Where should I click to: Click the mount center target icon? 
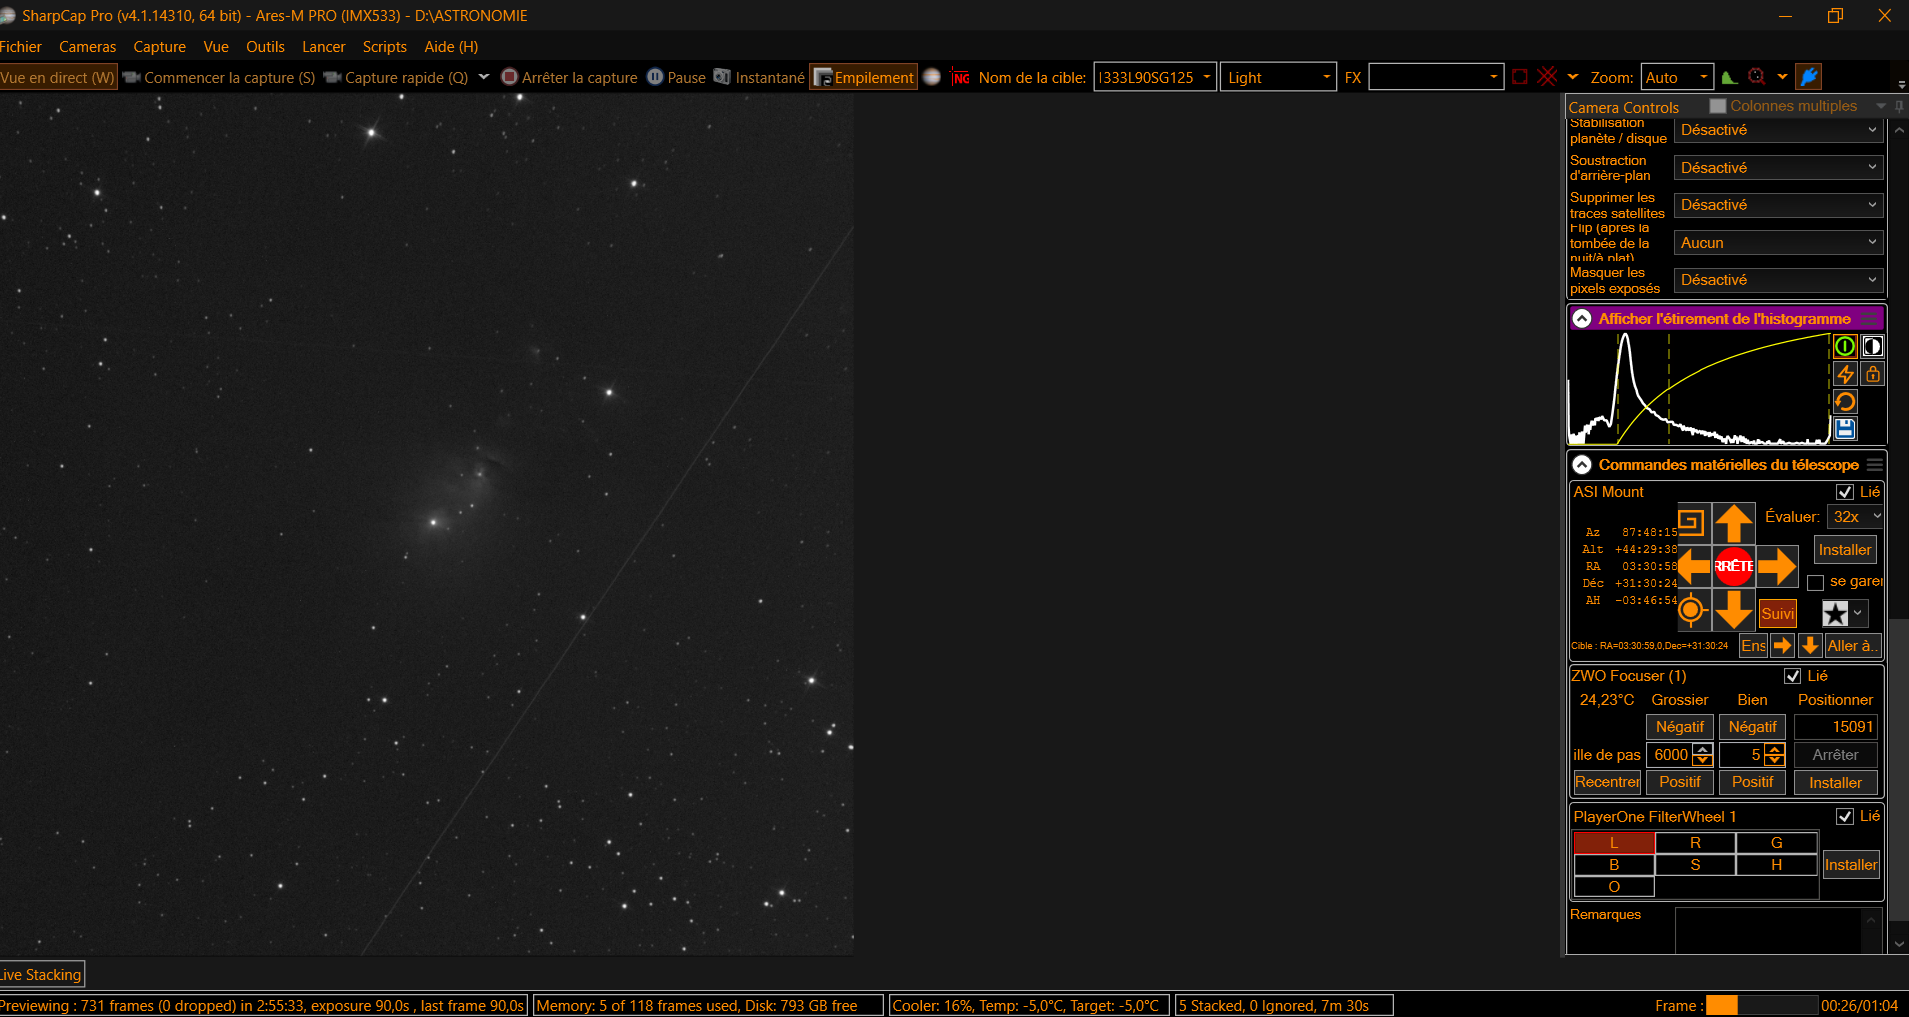click(x=1691, y=609)
